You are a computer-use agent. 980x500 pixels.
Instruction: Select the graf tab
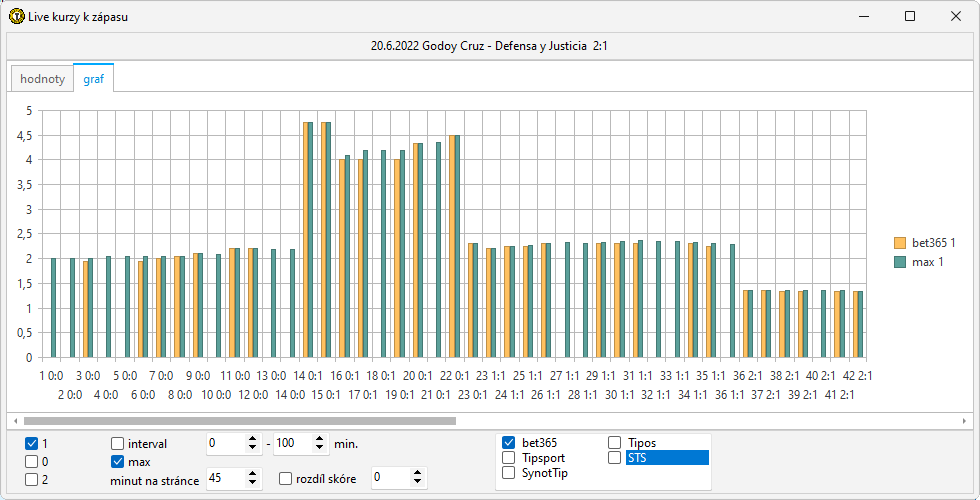93,79
